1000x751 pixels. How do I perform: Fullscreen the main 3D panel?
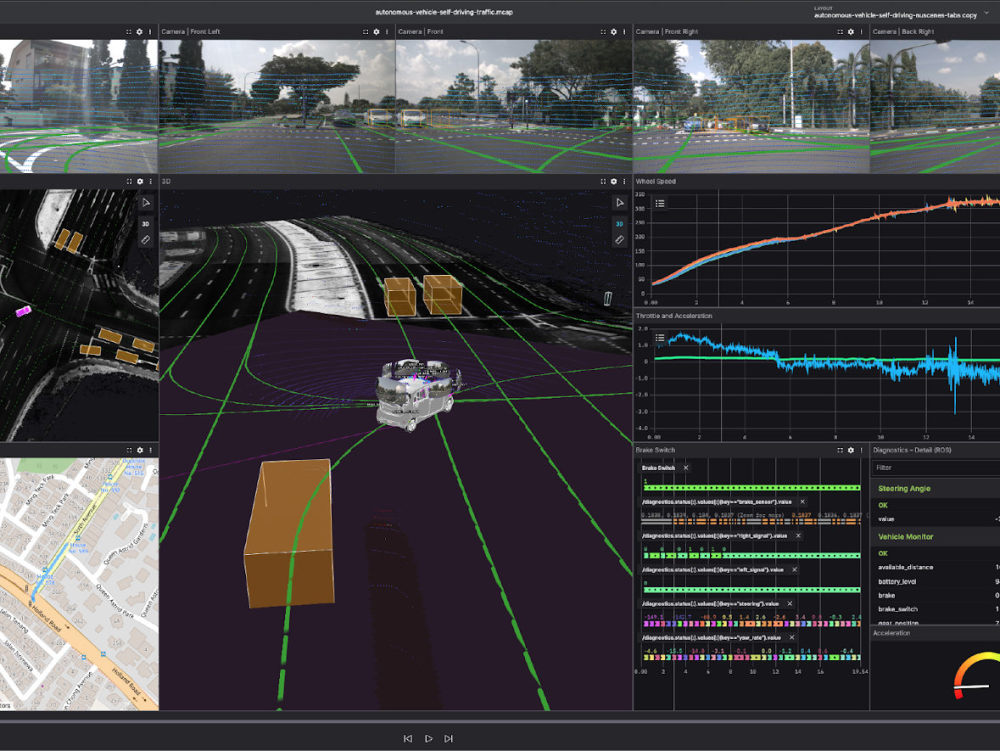tap(603, 181)
